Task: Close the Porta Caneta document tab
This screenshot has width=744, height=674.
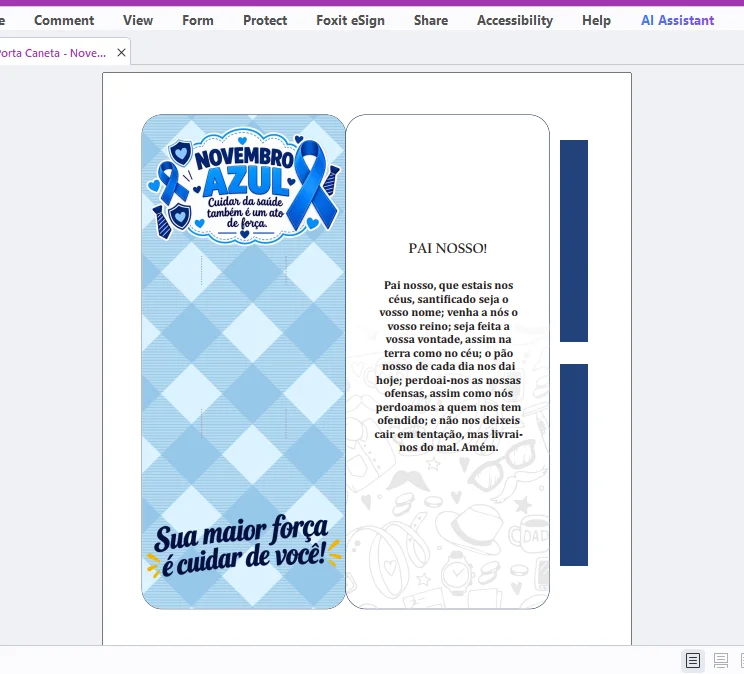Action: coord(121,53)
